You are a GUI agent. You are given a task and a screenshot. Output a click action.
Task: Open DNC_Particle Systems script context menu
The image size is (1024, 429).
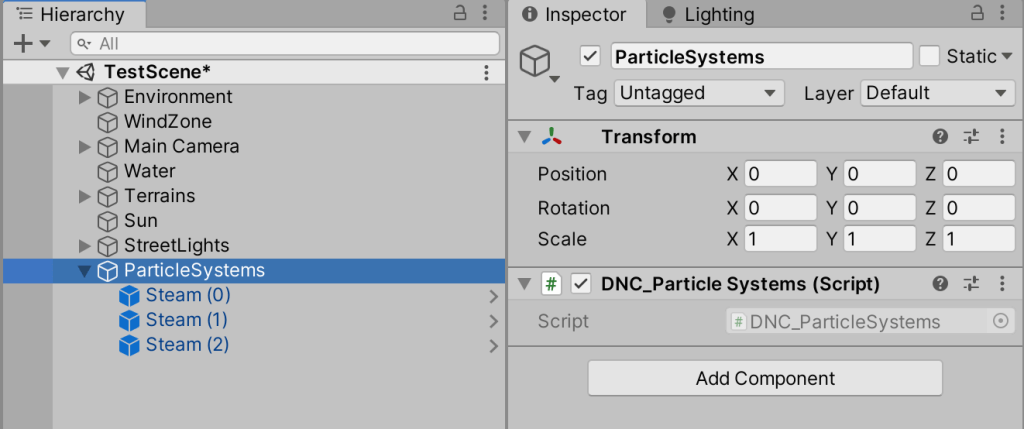click(1002, 284)
